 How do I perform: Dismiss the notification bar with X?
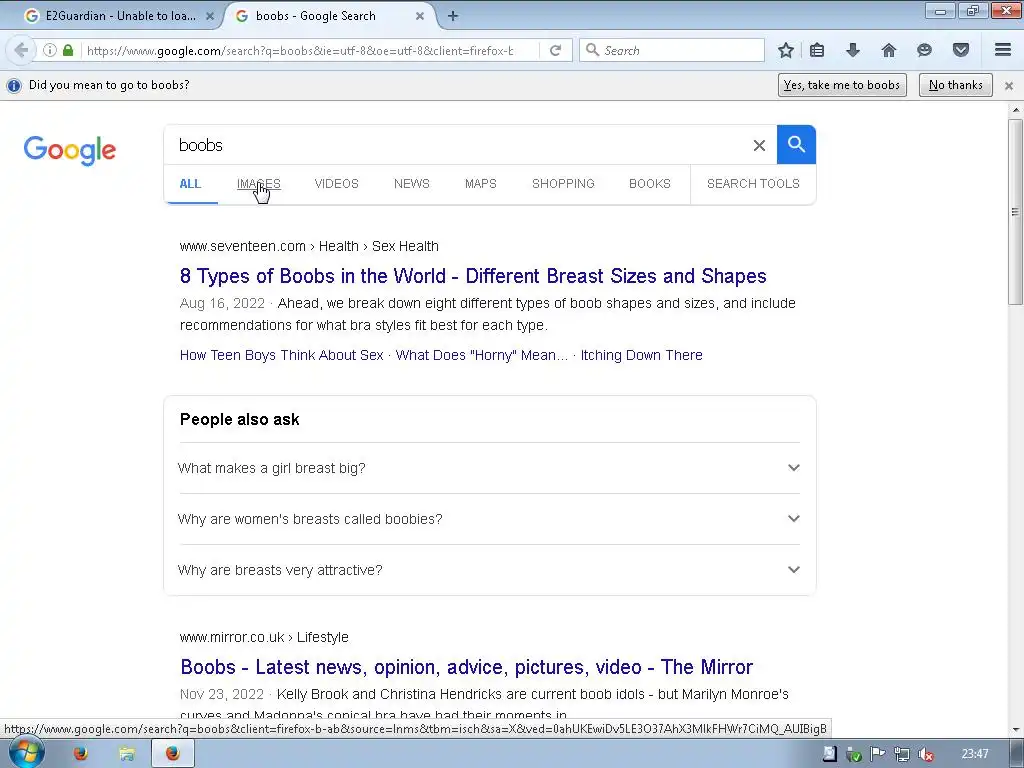tap(1009, 86)
